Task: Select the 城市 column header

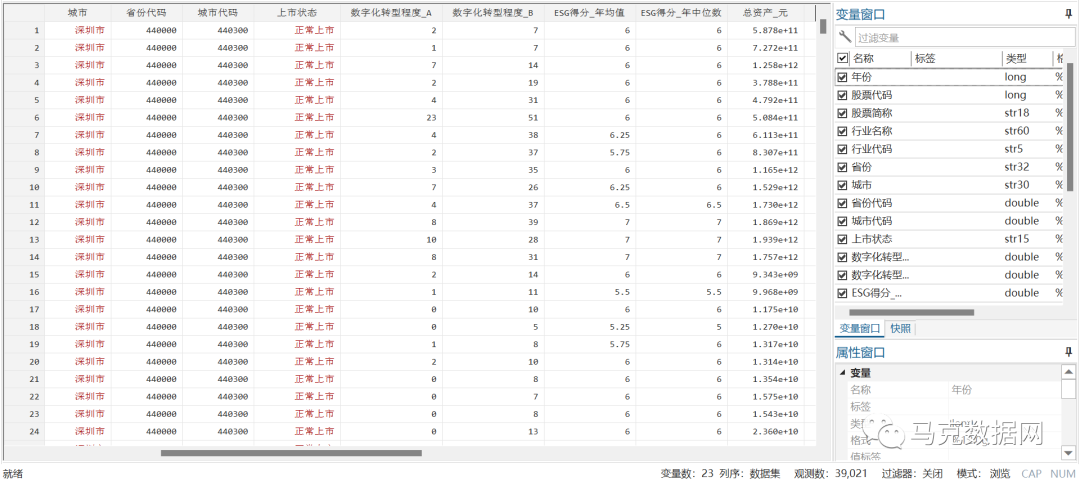Action: click(77, 13)
